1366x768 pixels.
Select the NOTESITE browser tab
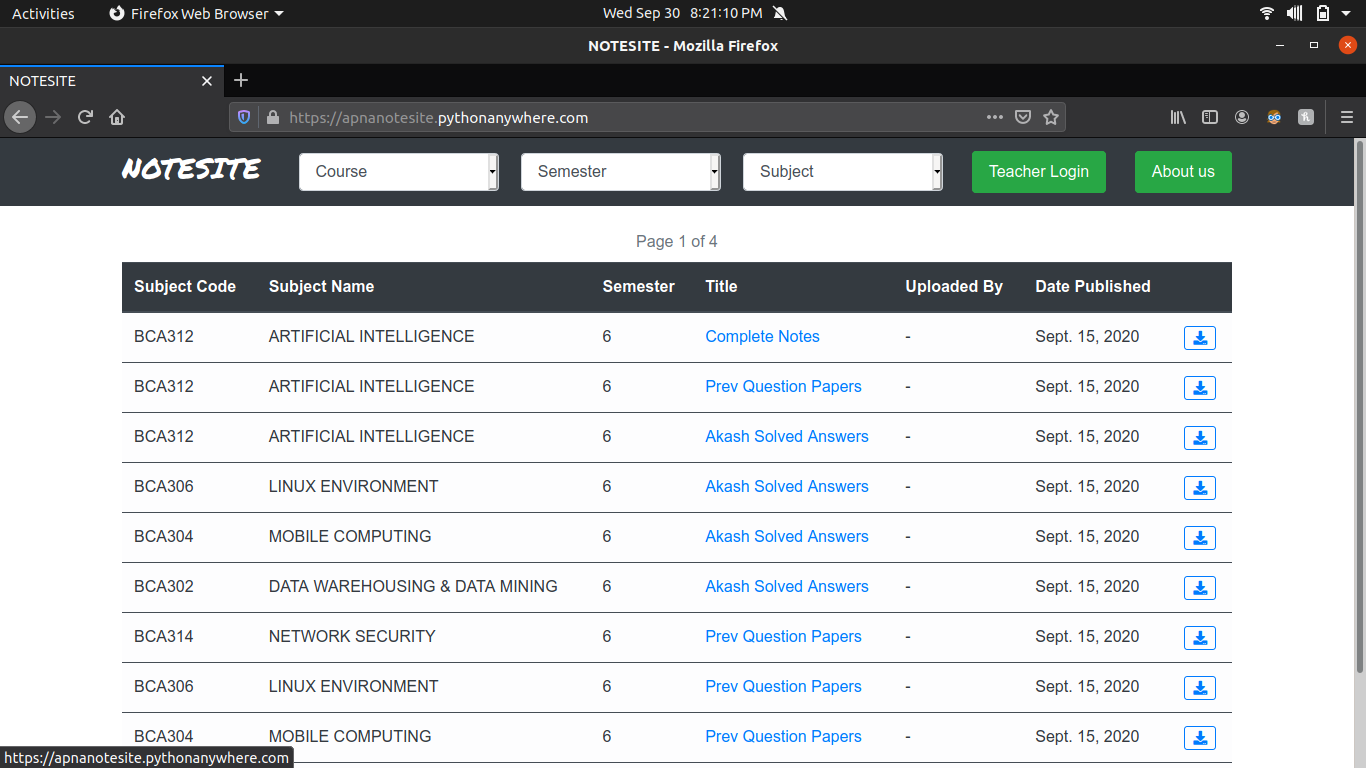pyautogui.click(x=112, y=81)
